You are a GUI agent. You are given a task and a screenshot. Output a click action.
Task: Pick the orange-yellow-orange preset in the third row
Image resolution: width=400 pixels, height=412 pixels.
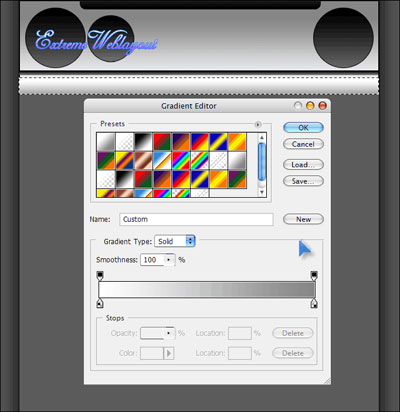219,179
